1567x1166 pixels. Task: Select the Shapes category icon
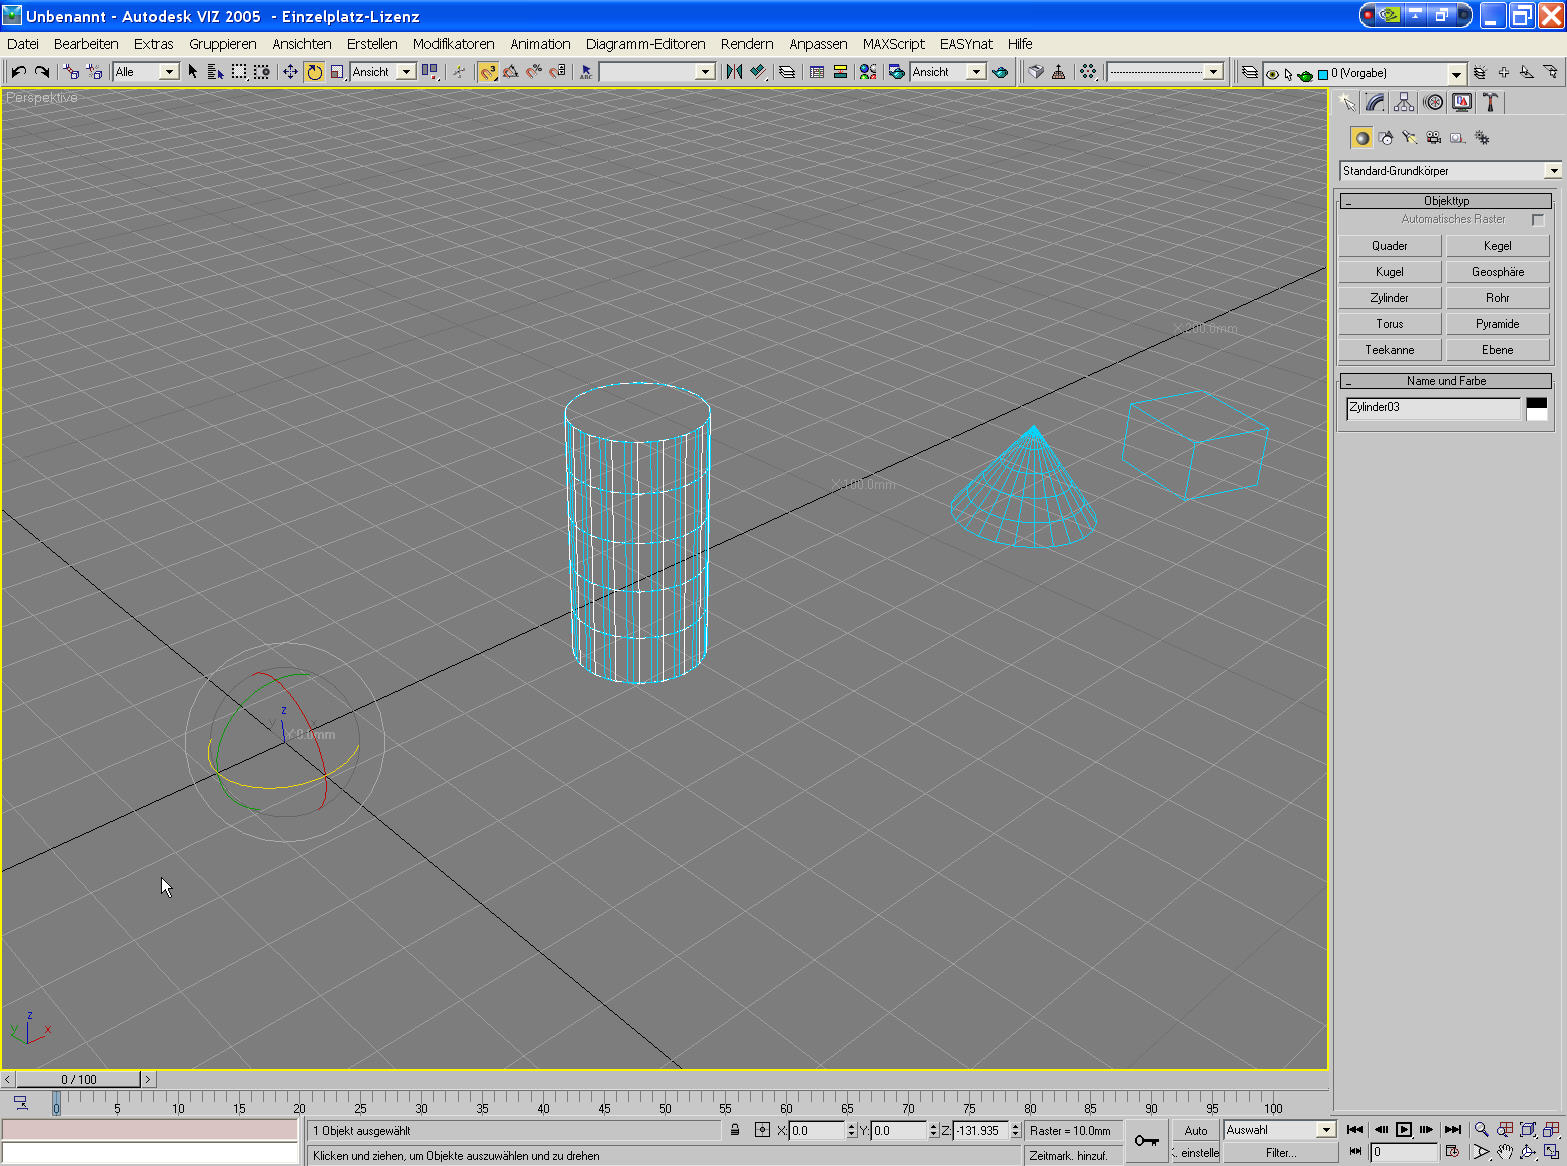(1386, 138)
